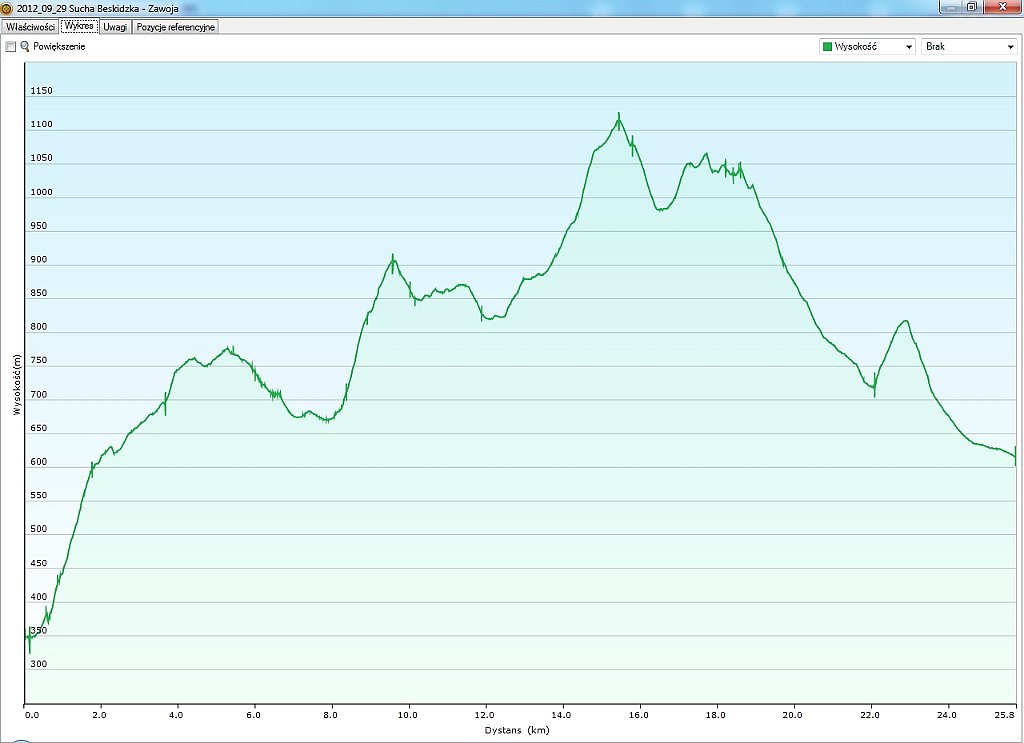Restore down the window size

click(x=971, y=7)
